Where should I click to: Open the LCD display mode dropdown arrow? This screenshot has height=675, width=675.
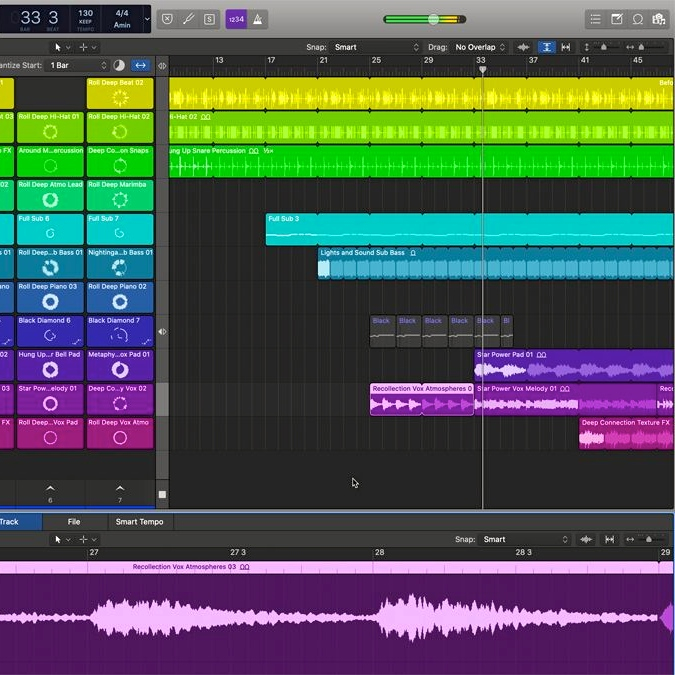147,19
